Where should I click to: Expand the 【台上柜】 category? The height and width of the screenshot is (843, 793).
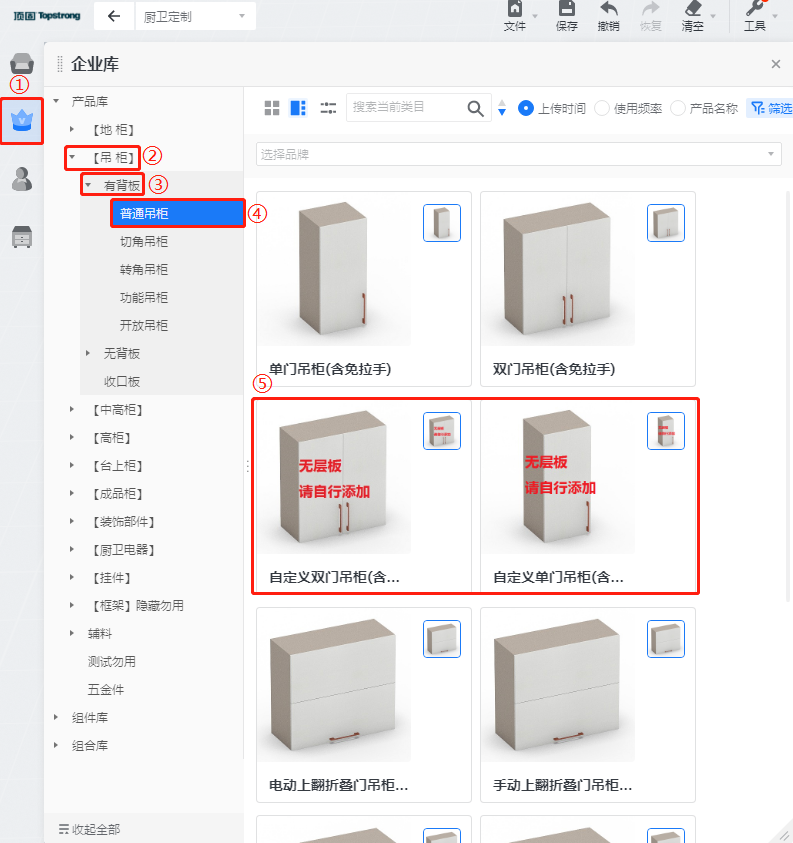tap(72, 465)
